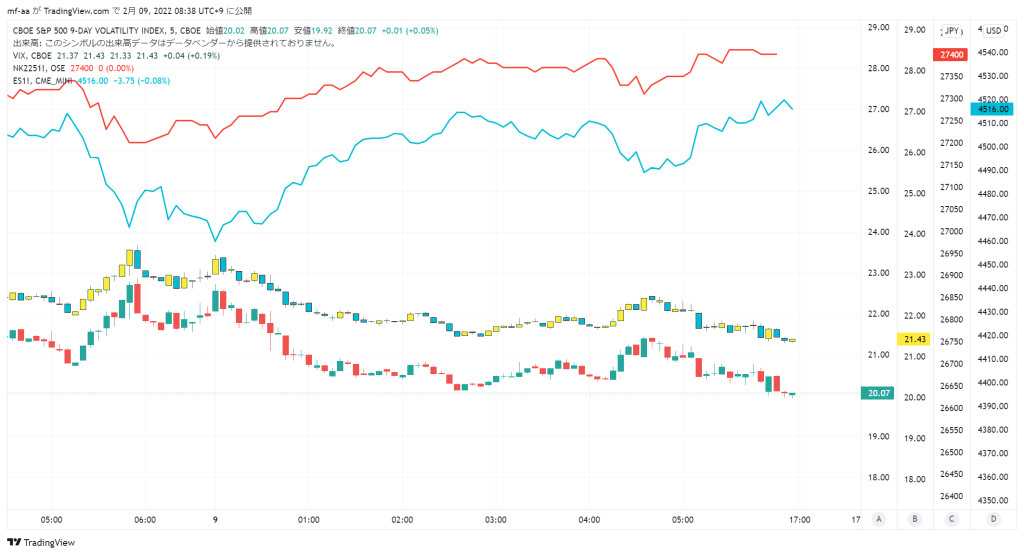Click the 26400 value on JPY scale

[x=952, y=496]
